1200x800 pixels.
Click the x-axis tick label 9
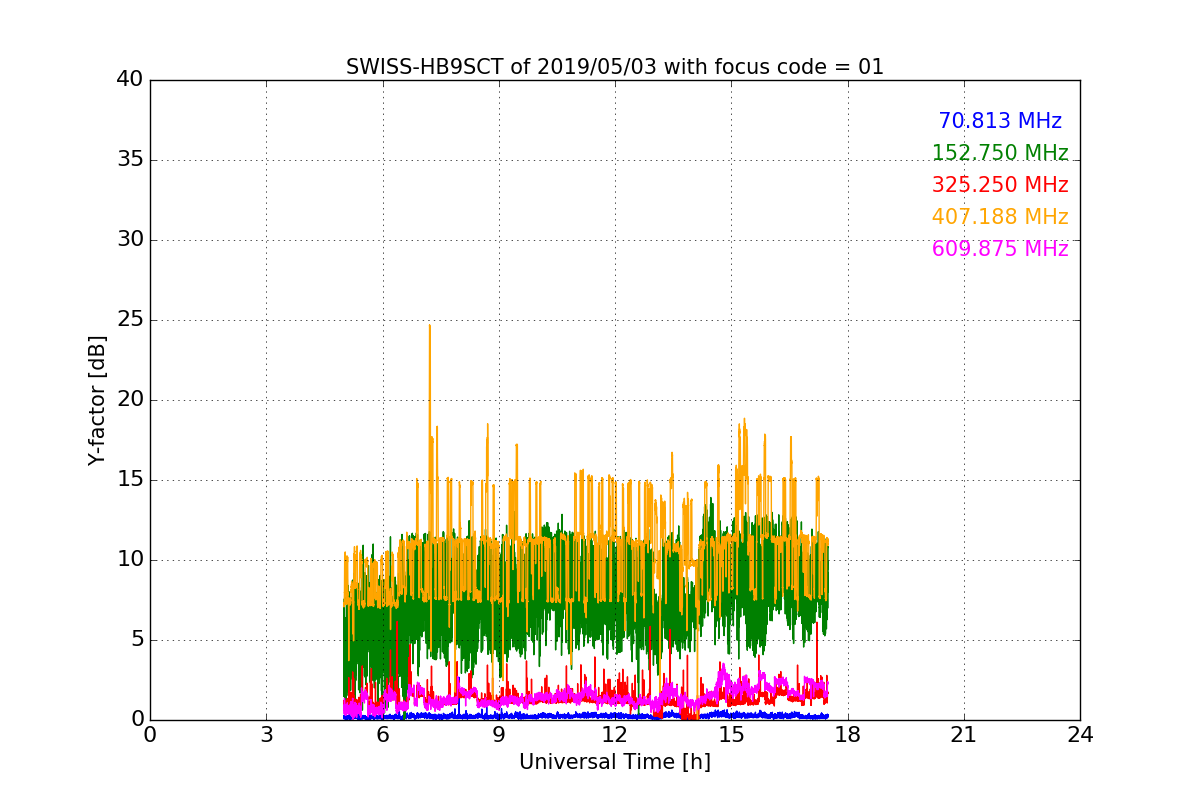pos(499,734)
